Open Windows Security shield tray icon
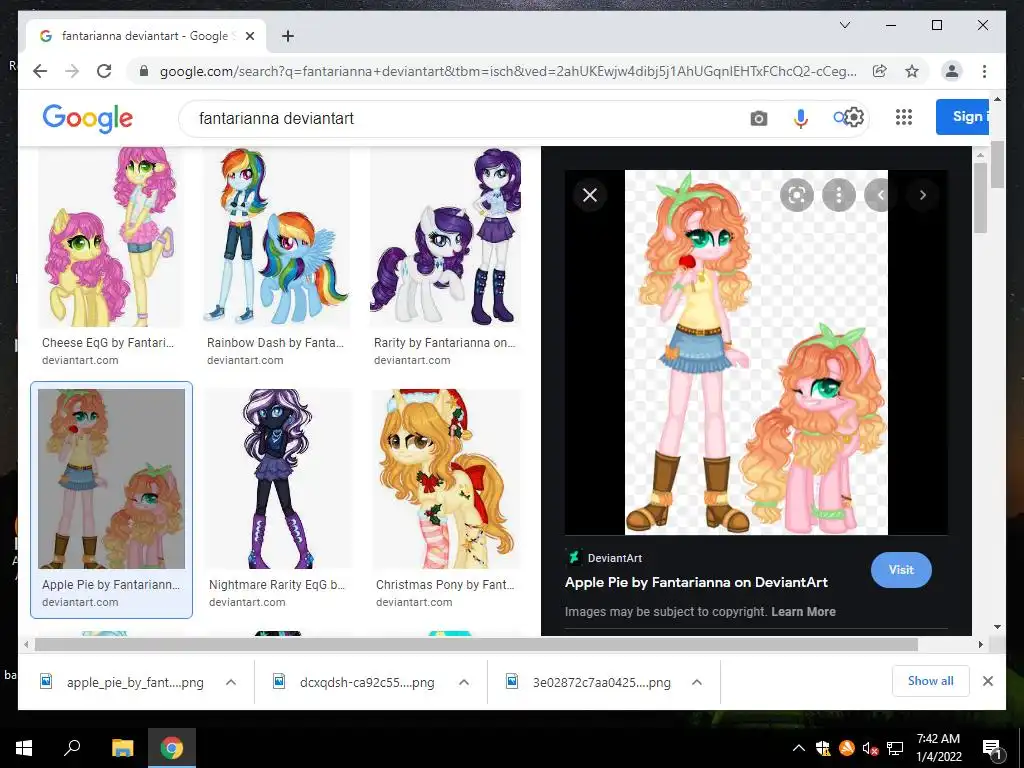Viewport: 1024px width, 768px height. (x=823, y=748)
